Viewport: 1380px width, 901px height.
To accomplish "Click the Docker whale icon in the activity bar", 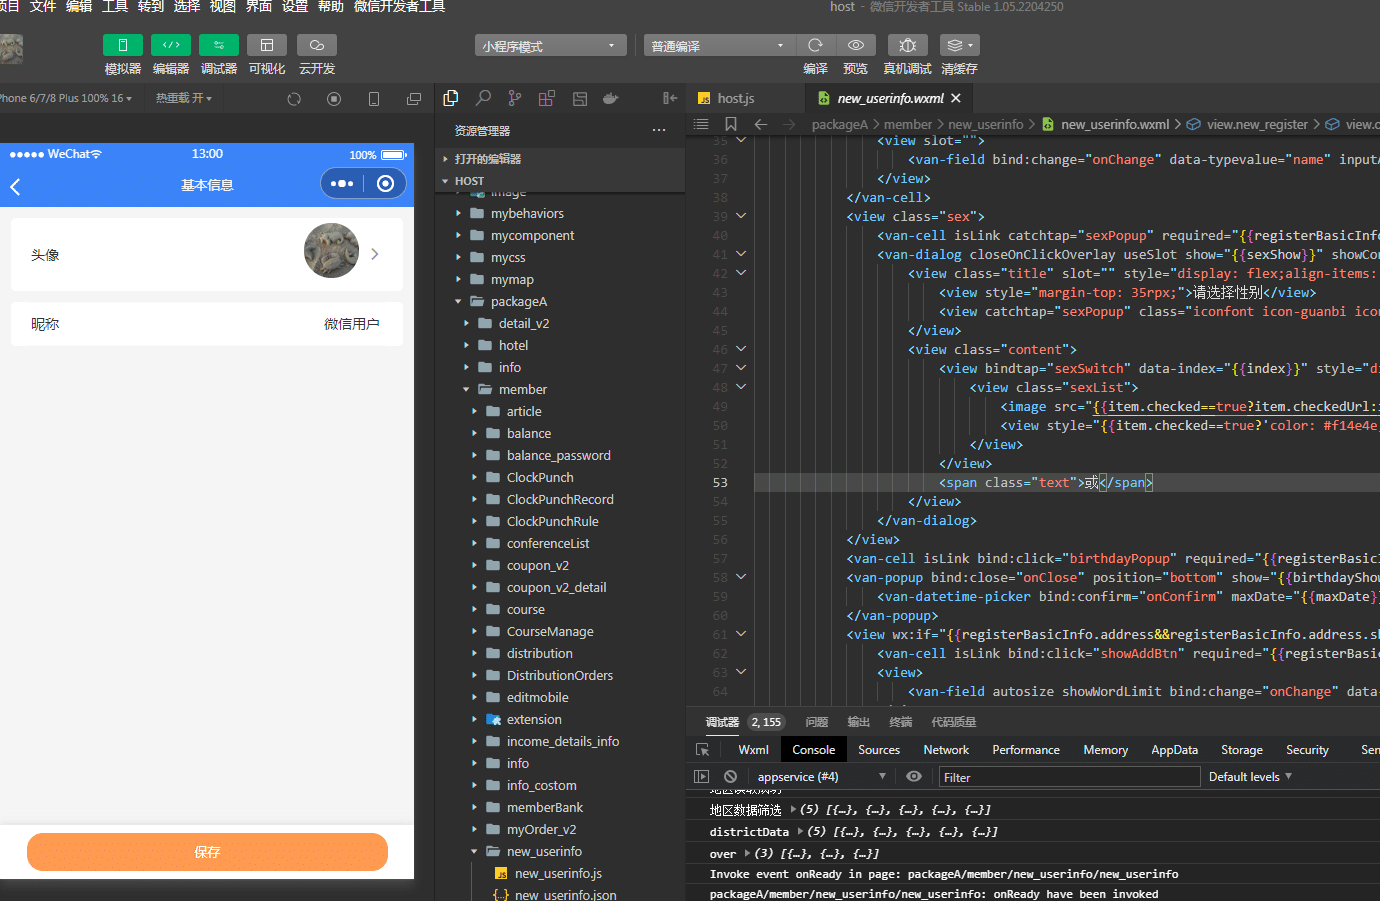I will click(610, 98).
